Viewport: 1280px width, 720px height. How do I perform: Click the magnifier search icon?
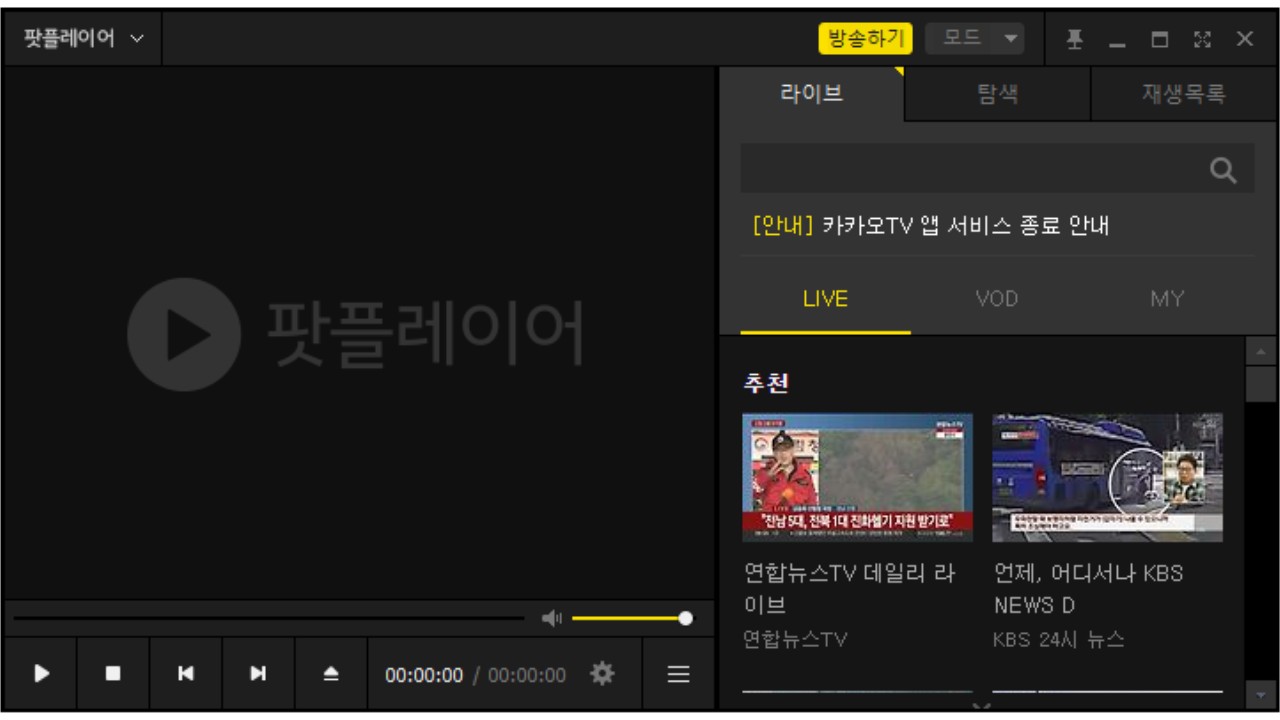point(1223,170)
